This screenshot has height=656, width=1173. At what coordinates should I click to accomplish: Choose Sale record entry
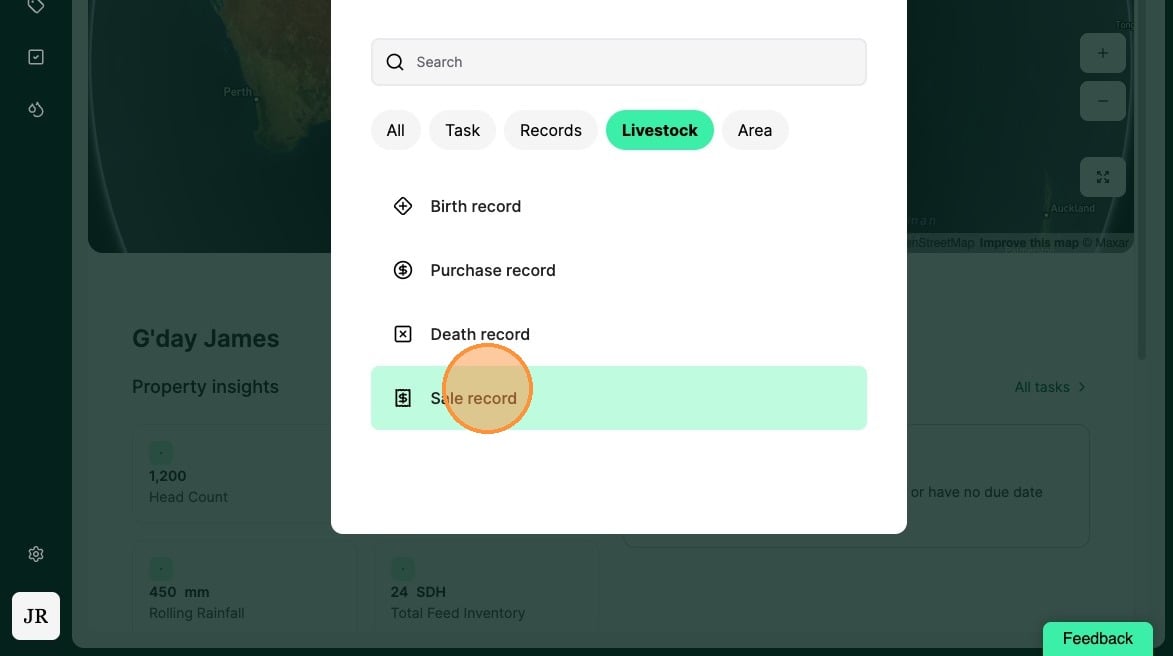tap(619, 398)
